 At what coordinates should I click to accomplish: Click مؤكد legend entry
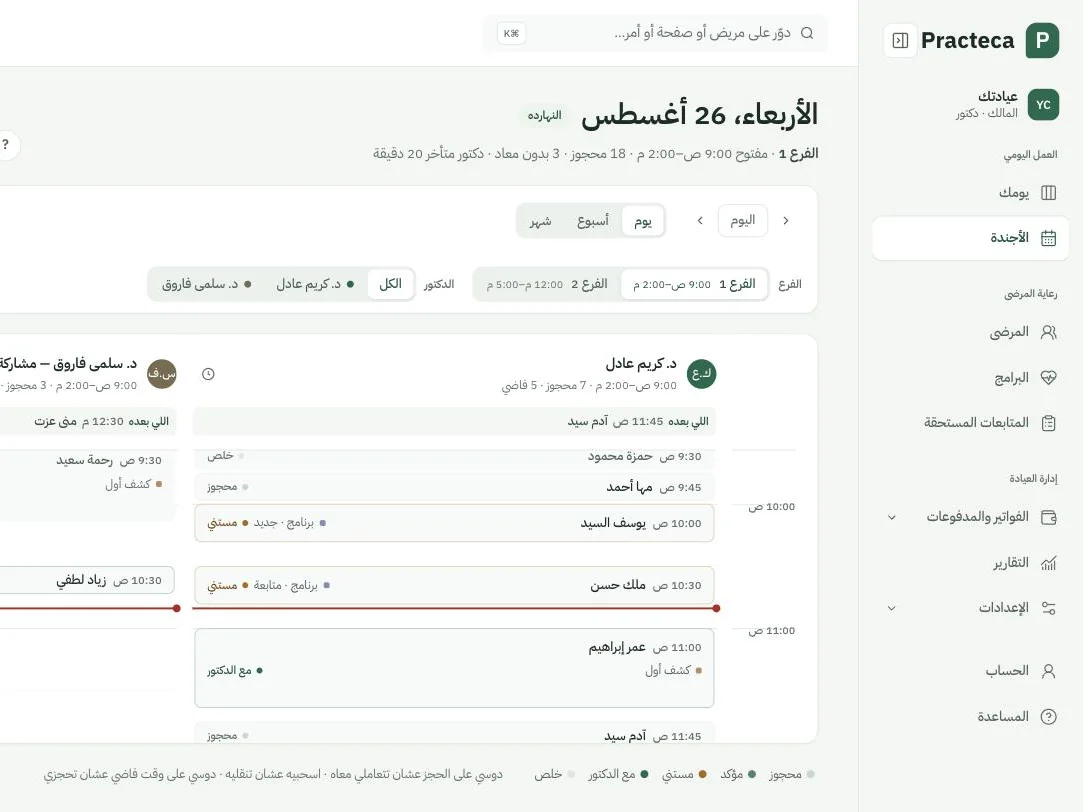[x=738, y=775]
